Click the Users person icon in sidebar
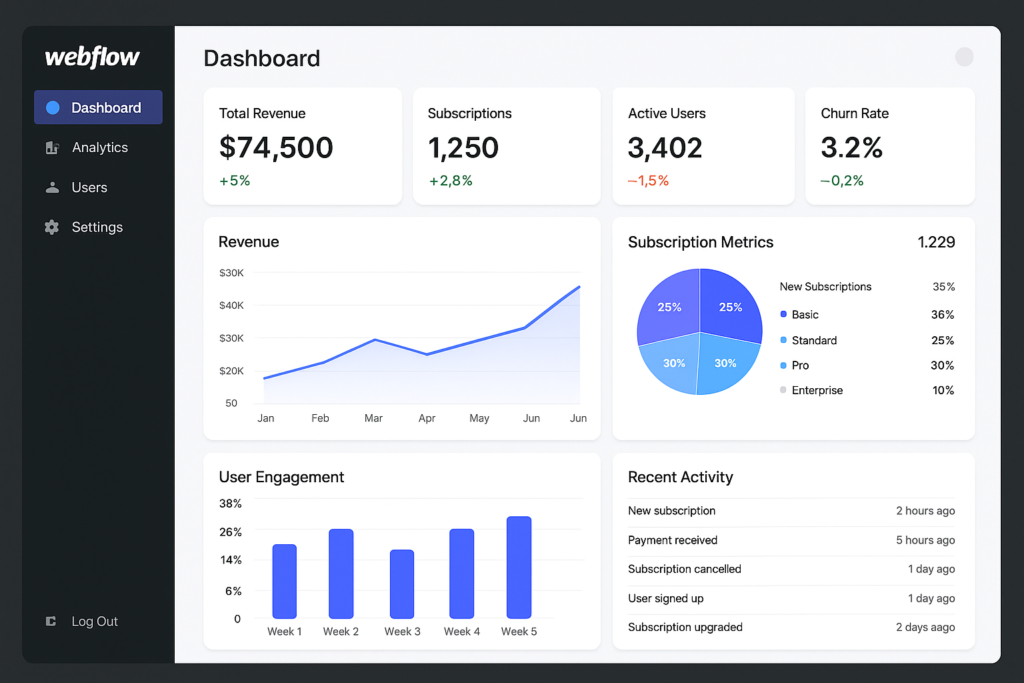Screen dimensions: 1024x683 click(x=51, y=187)
